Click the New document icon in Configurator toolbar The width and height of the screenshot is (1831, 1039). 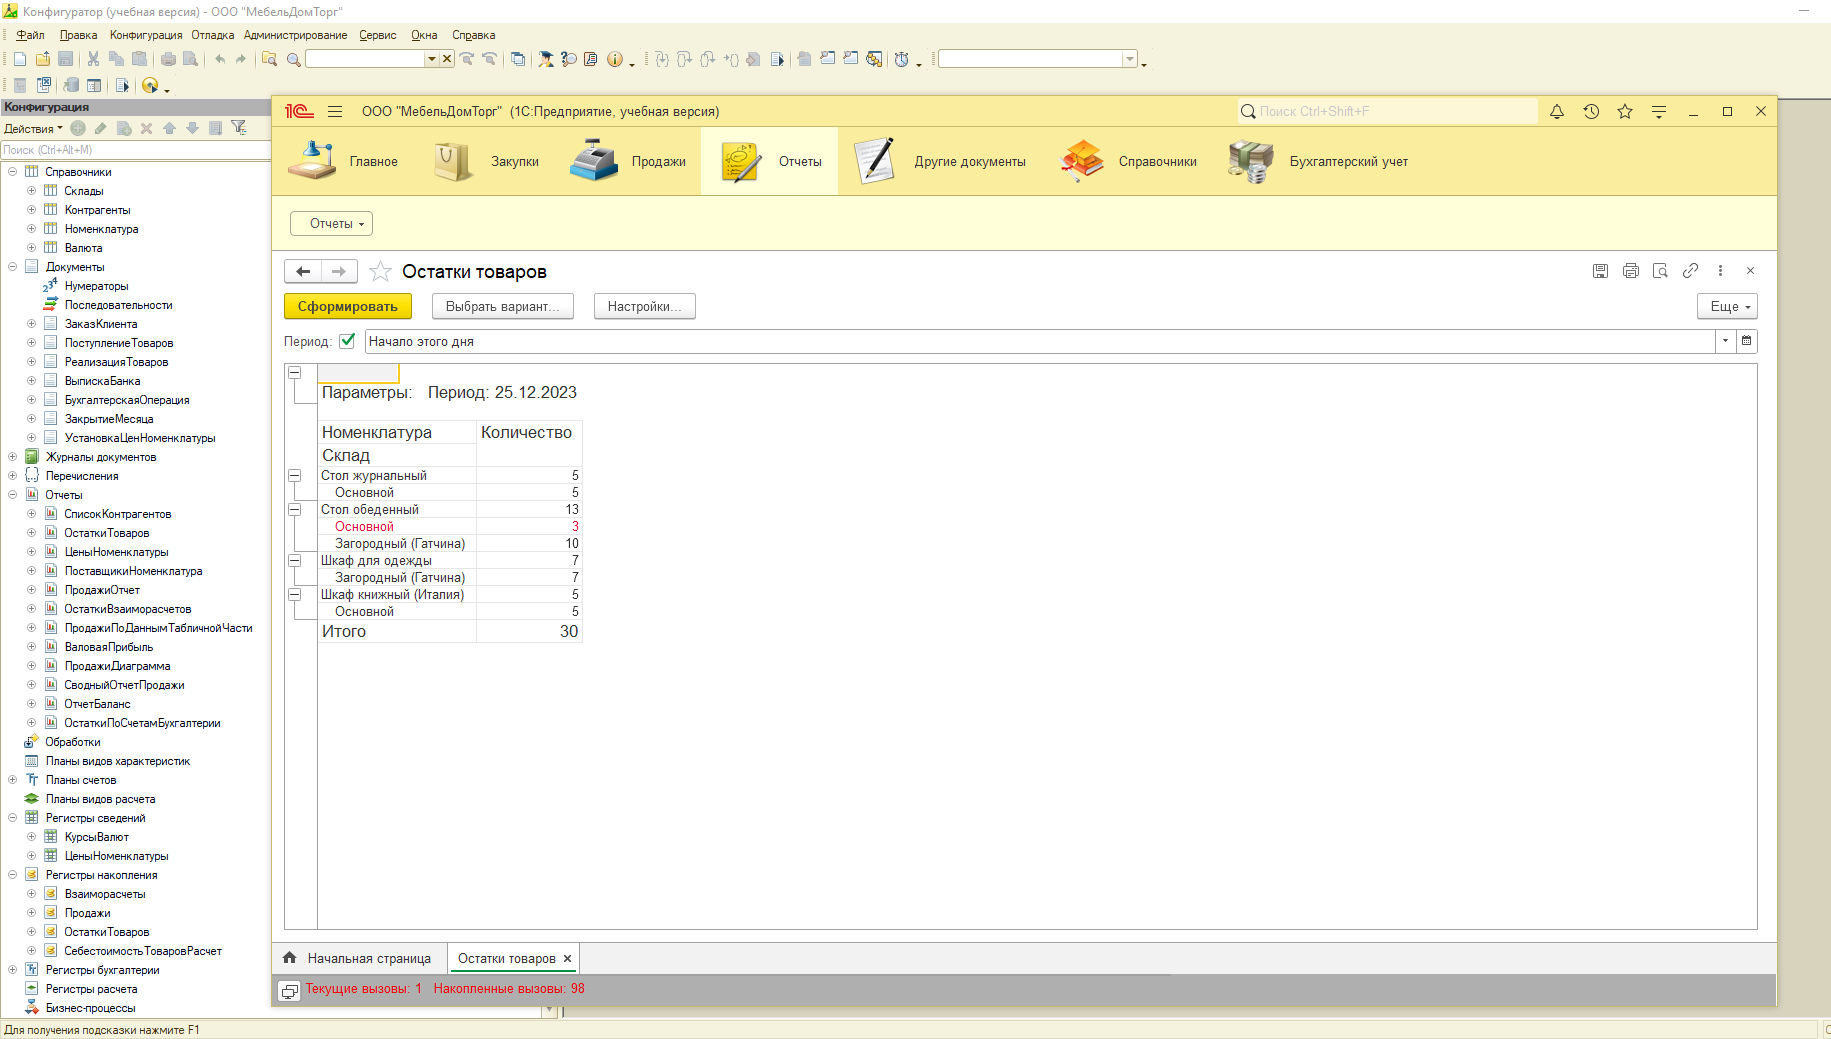point(20,59)
